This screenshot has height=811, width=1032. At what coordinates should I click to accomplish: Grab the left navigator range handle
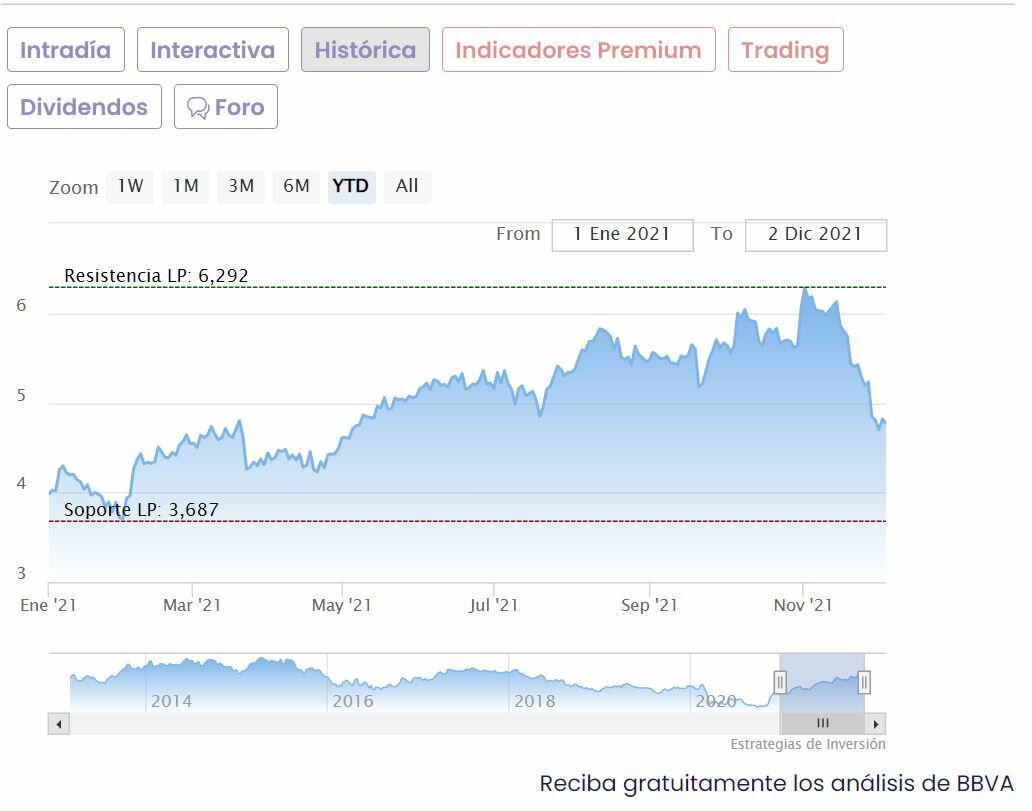tap(780, 682)
